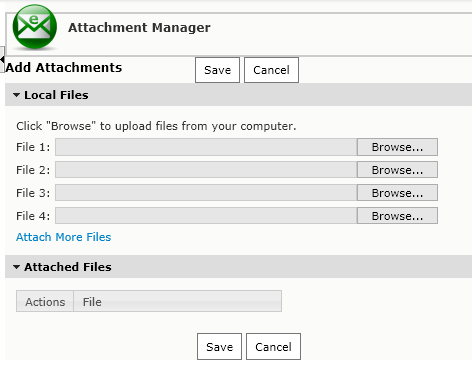The image size is (472, 375).
Task: Click the top Save button
Action: [x=217, y=70]
